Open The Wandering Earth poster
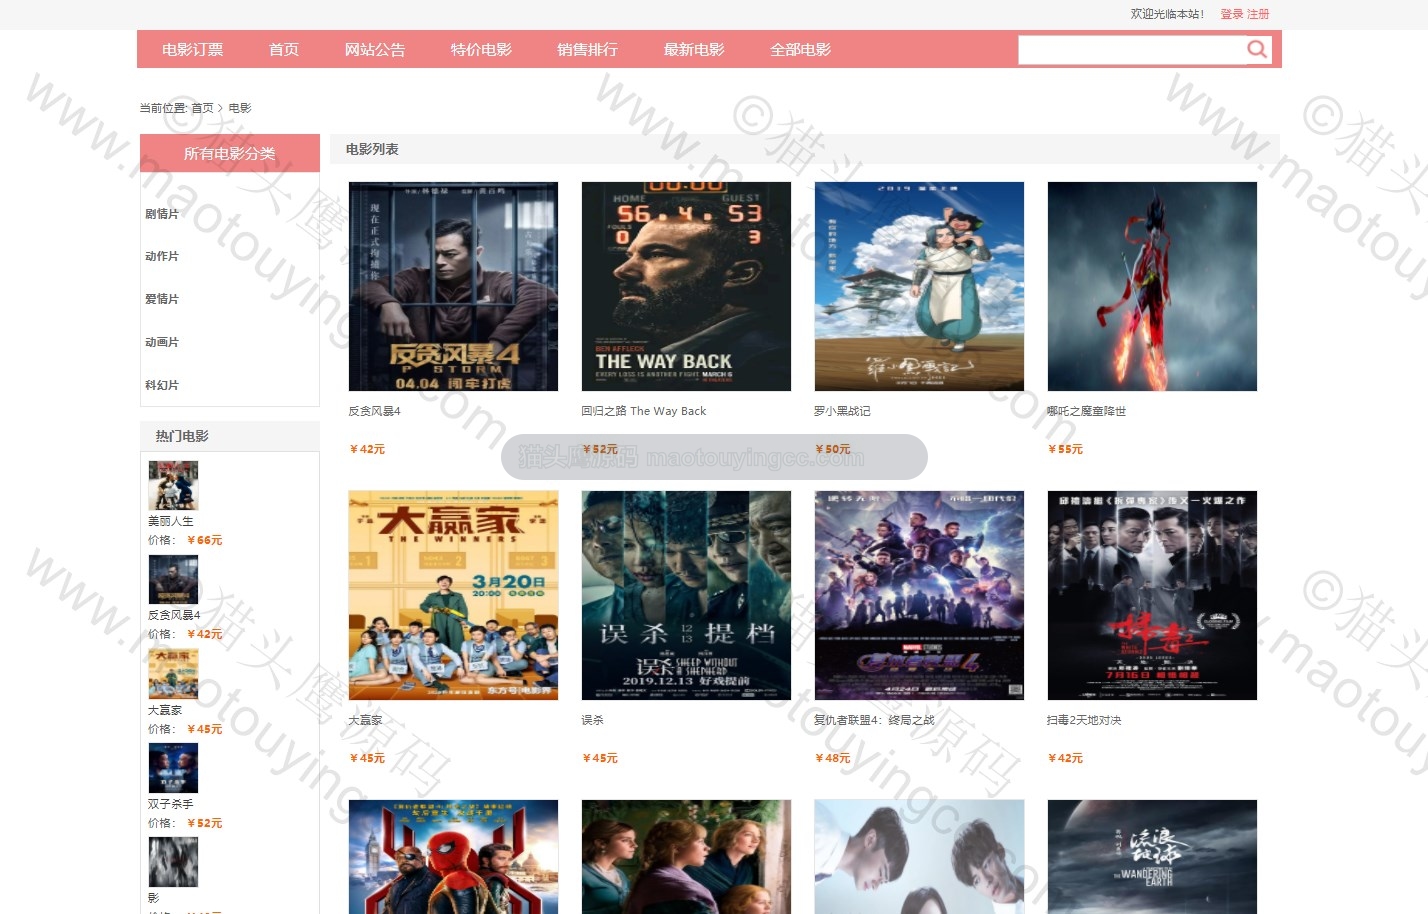The image size is (1428, 914). pos(1152,856)
